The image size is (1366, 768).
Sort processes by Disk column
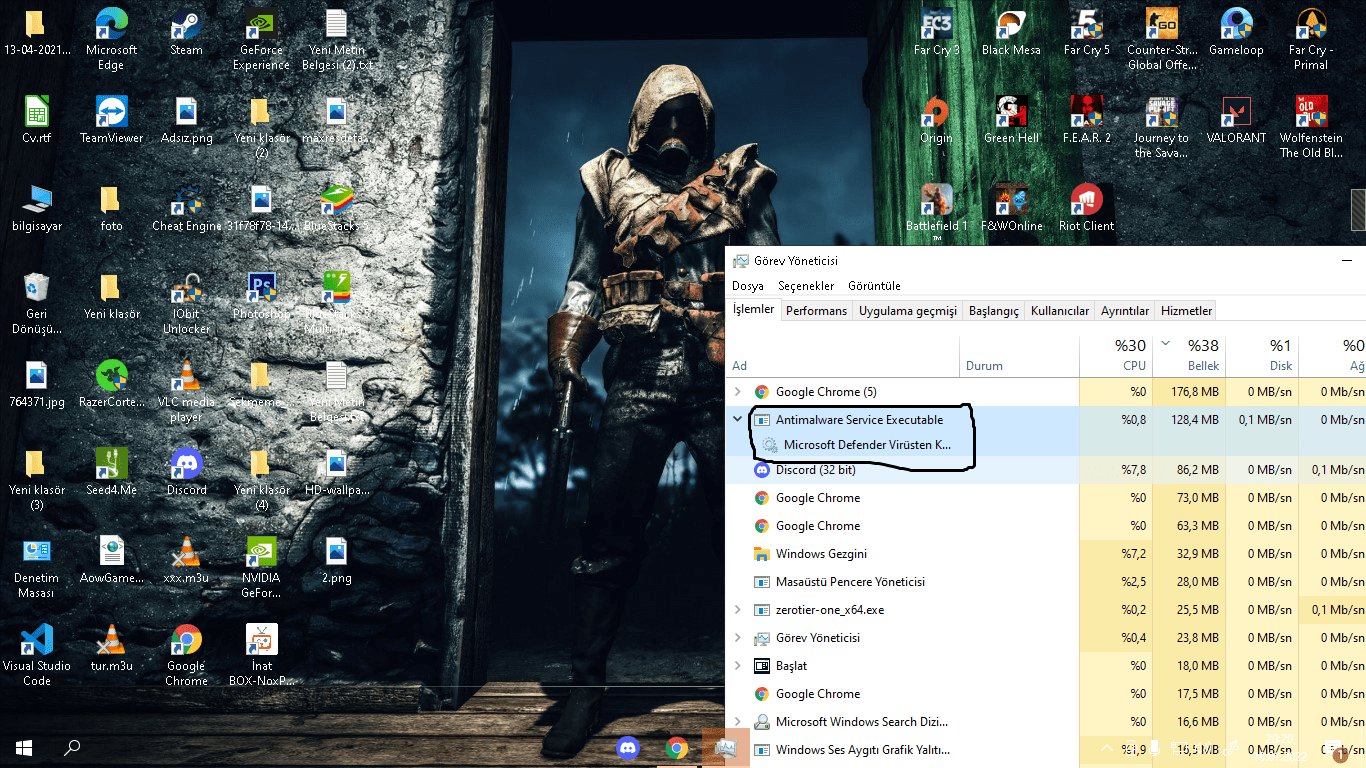(x=1263, y=355)
